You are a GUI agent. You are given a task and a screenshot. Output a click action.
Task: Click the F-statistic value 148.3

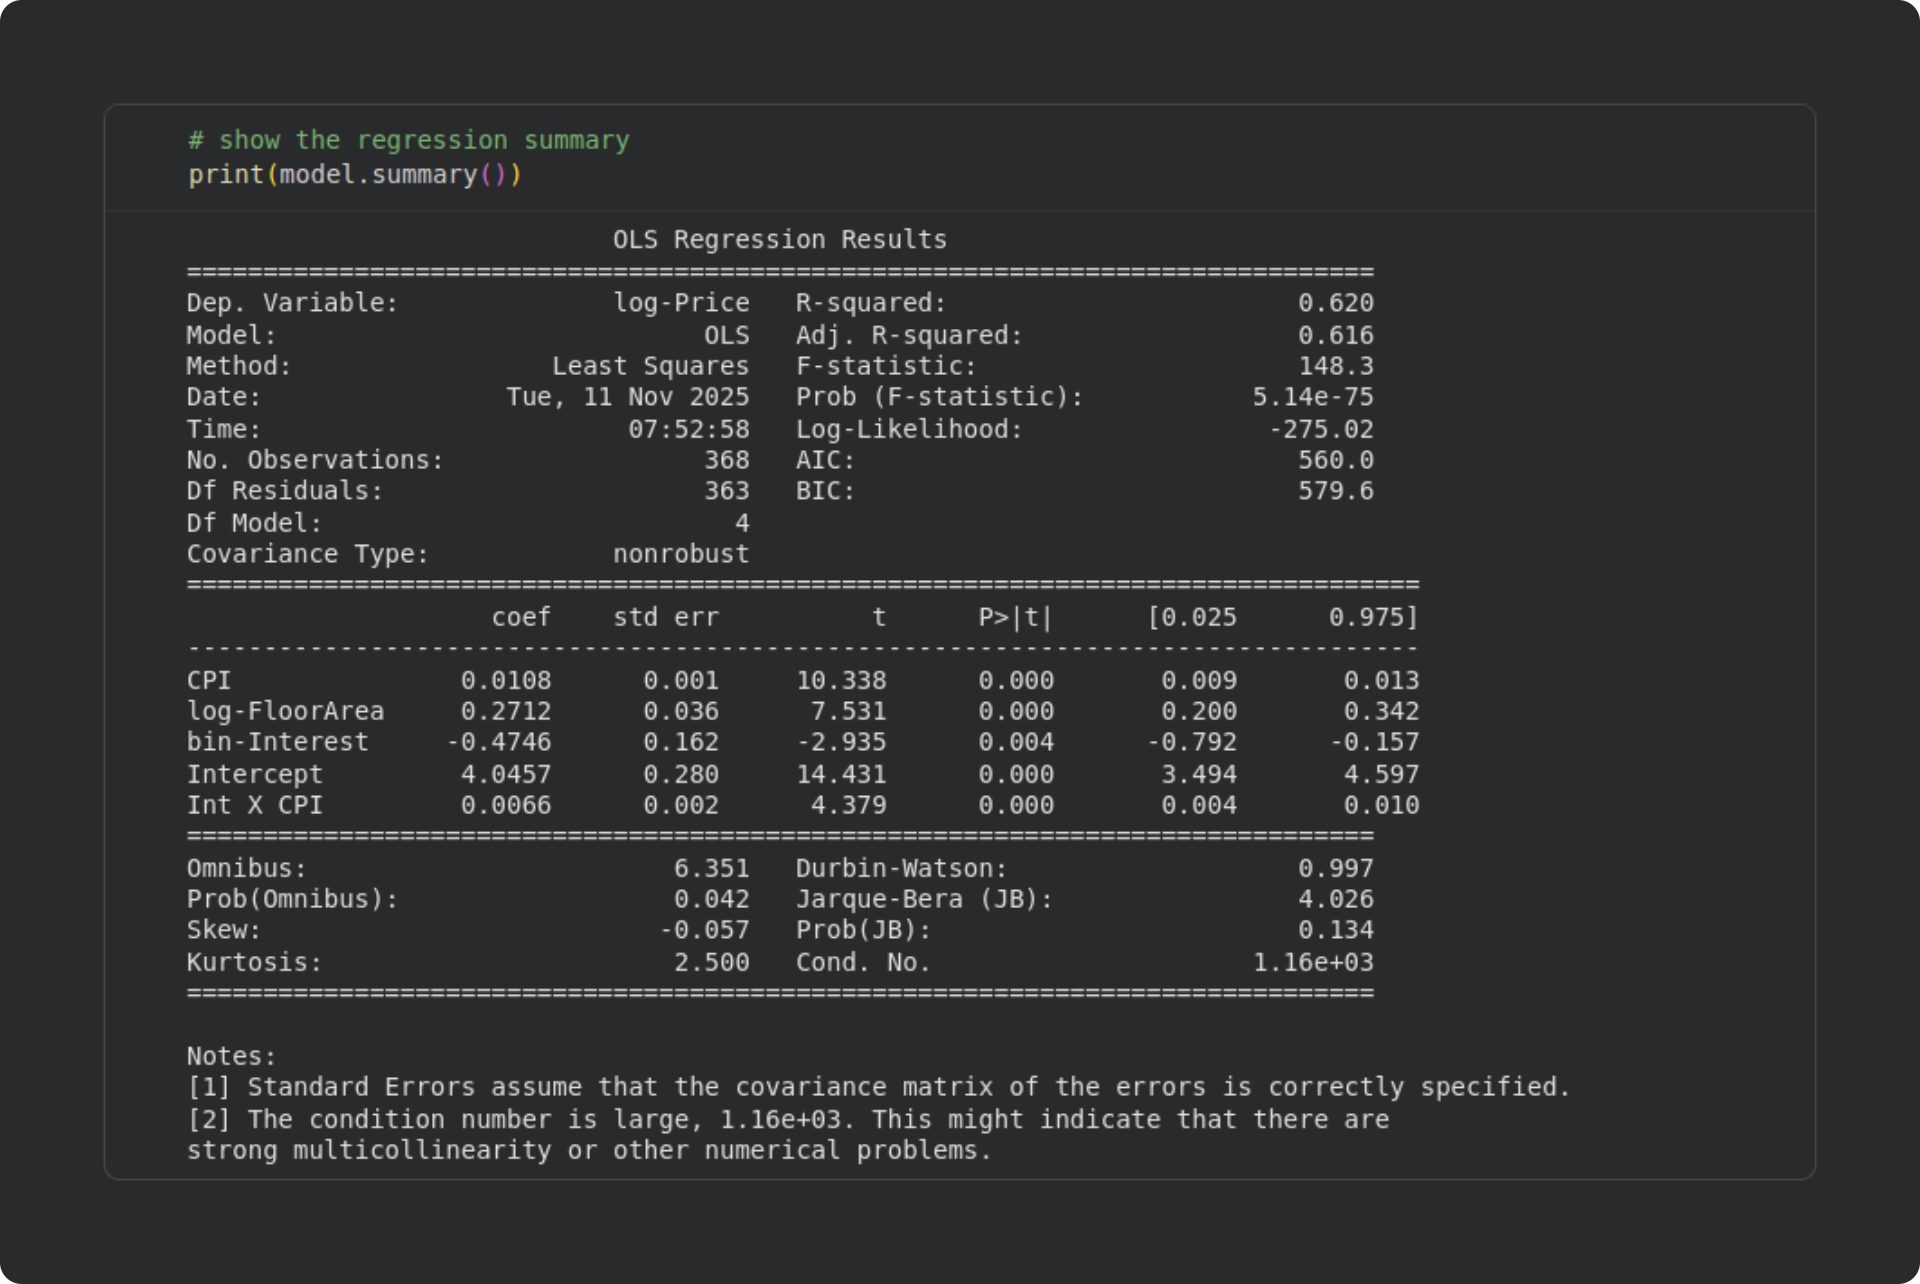click(1335, 366)
